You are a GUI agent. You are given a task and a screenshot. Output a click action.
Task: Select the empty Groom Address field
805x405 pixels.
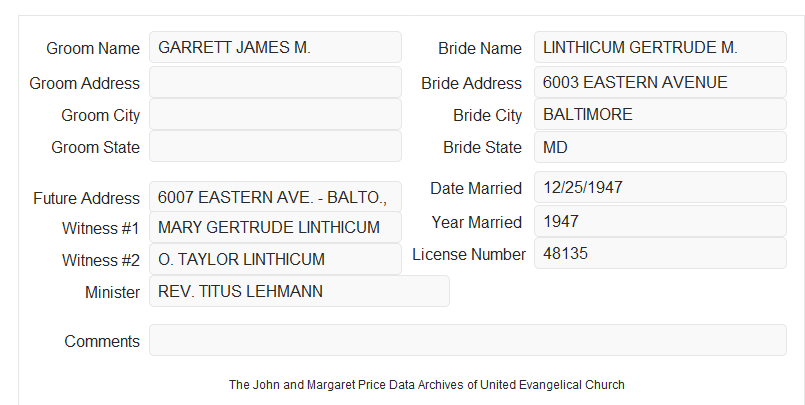275,82
